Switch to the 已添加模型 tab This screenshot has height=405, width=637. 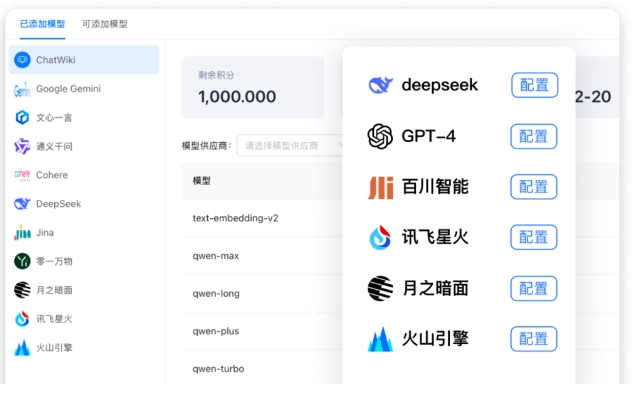[44, 24]
